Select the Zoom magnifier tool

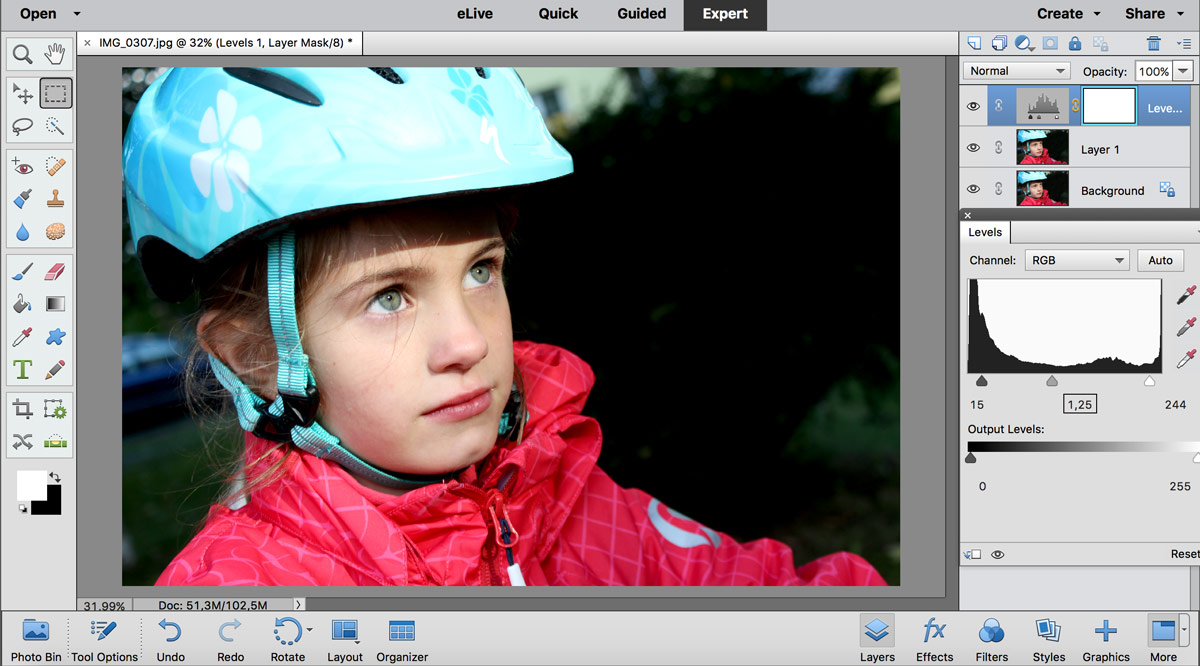(x=22, y=54)
